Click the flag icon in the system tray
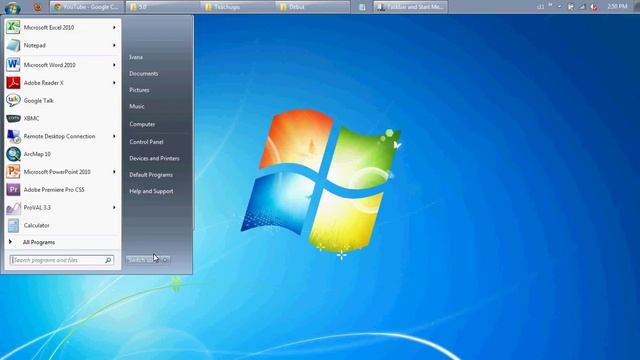Screen dimensions: 640x360 pos(571,7)
